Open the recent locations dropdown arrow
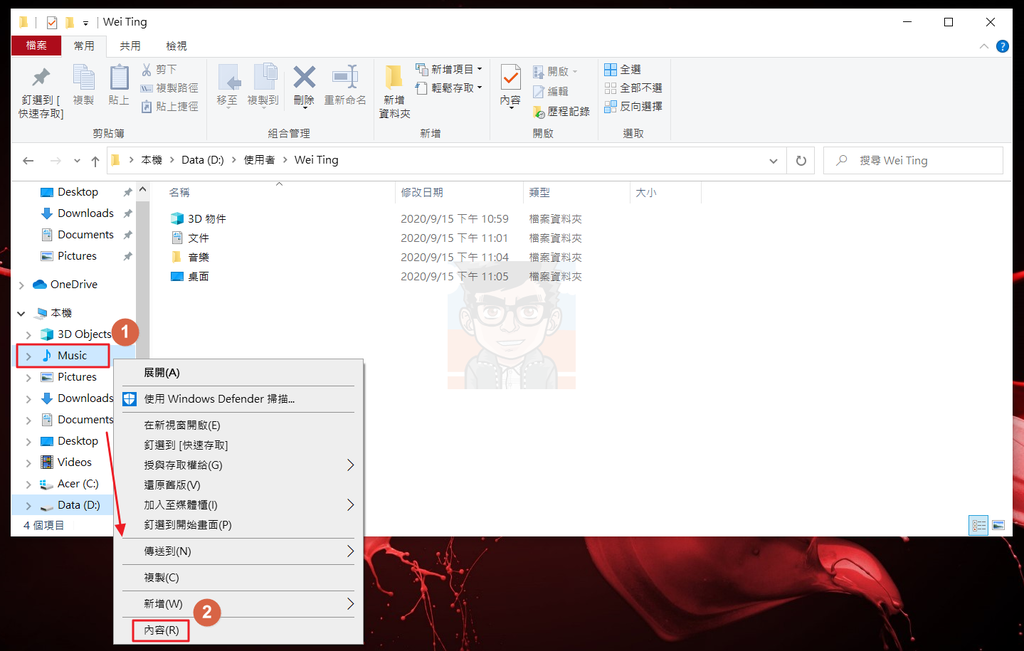This screenshot has height=651, width=1024. (x=77, y=161)
